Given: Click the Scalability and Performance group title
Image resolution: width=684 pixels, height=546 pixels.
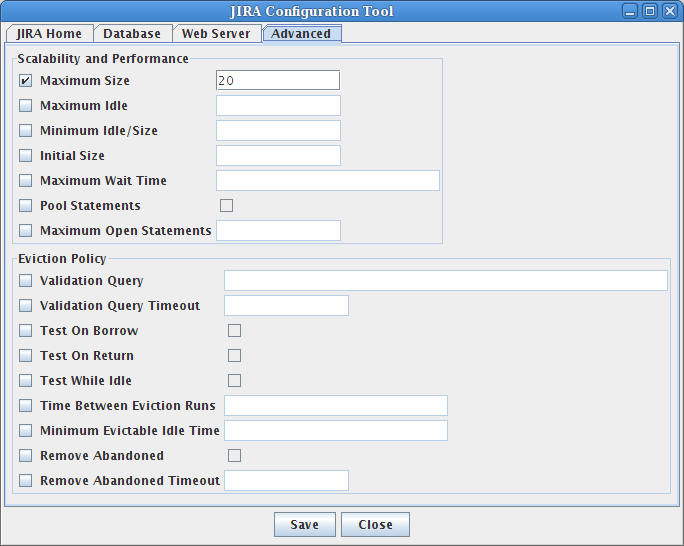Looking at the screenshot, I should (103, 58).
